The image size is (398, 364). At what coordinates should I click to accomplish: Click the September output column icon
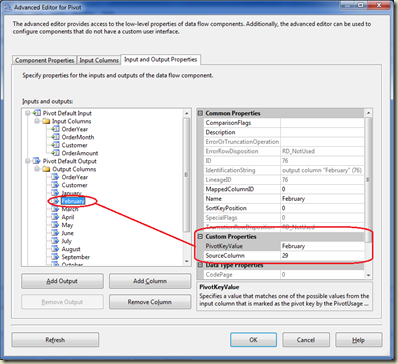(55, 257)
